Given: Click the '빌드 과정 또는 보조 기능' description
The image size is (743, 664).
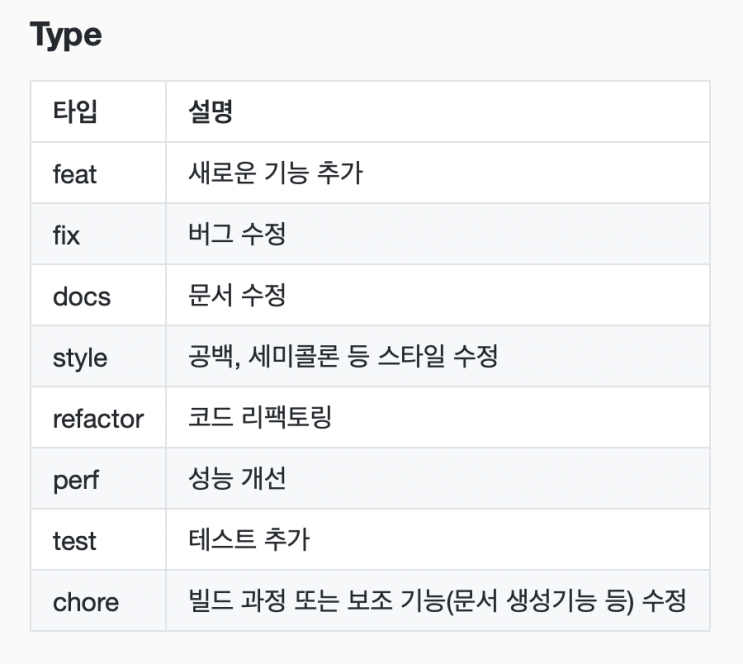Looking at the screenshot, I should click(x=437, y=601).
